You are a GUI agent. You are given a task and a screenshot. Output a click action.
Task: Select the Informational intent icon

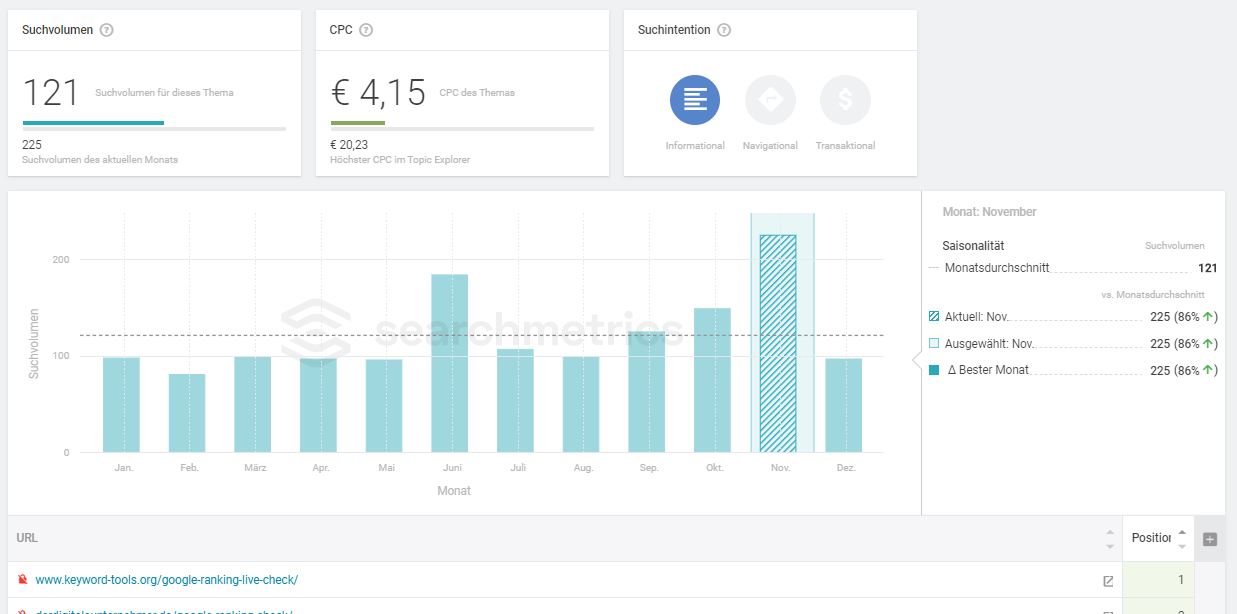[695, 100]
